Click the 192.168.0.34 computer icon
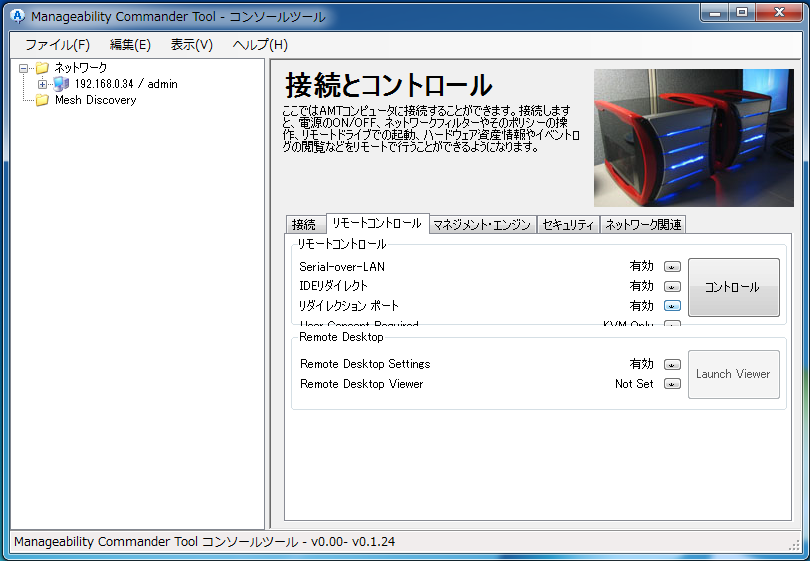This screenshot has width=810, height=561. [61, 84]
